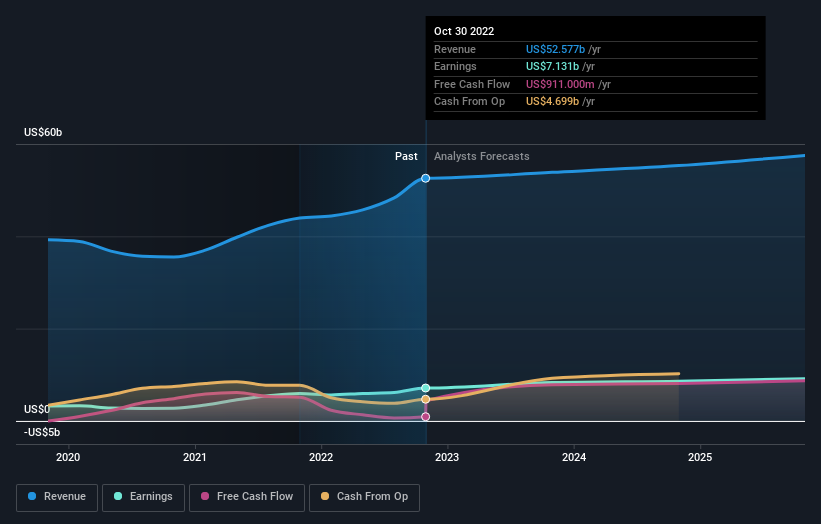Click the blue Revenue legend dot
Viewport: 821px width, 524px height.
(32, 496)
